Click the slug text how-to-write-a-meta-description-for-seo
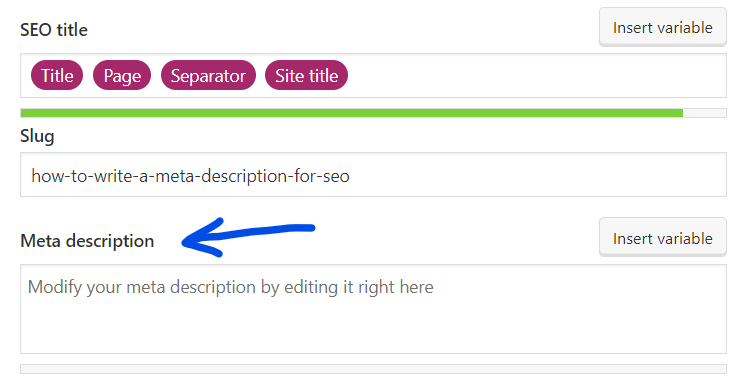Viewport: 743px width, 387px height. [190, 176]
